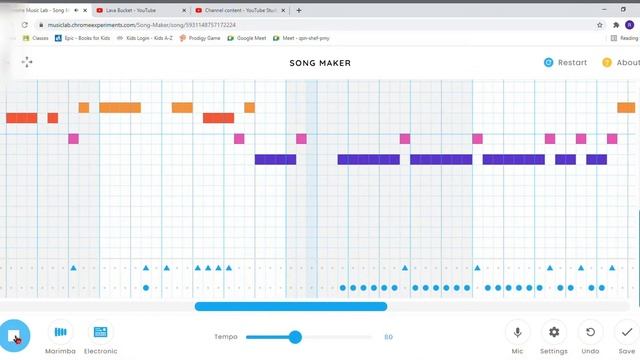This screenshot has width=640, height=360.
Task: Save the song with the checkmark icon
Action: [x=627, y=333]
